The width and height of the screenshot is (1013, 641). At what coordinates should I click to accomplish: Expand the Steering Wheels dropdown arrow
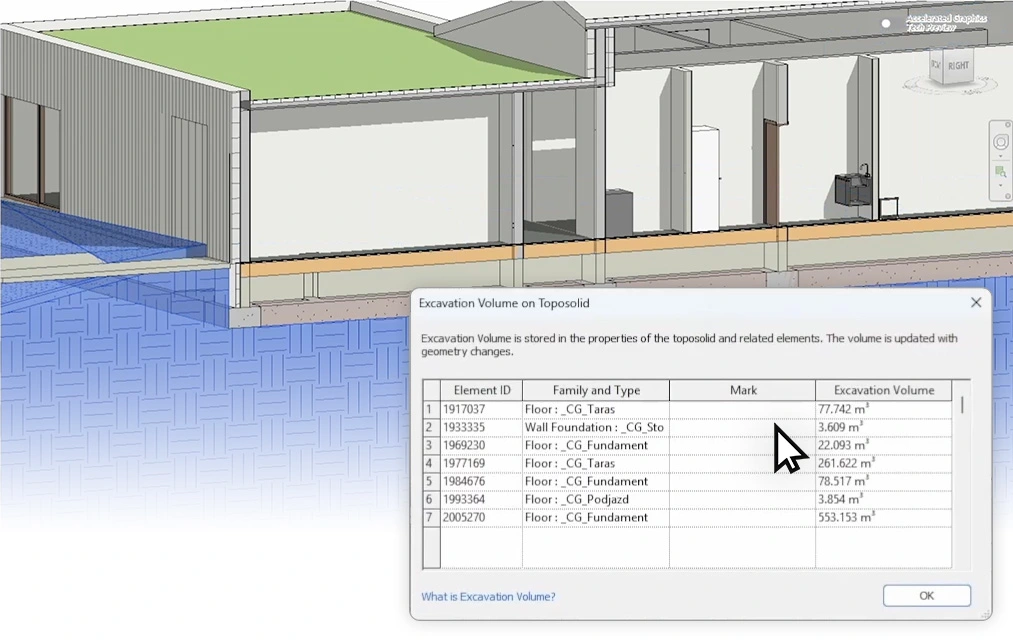click(999, 156)
